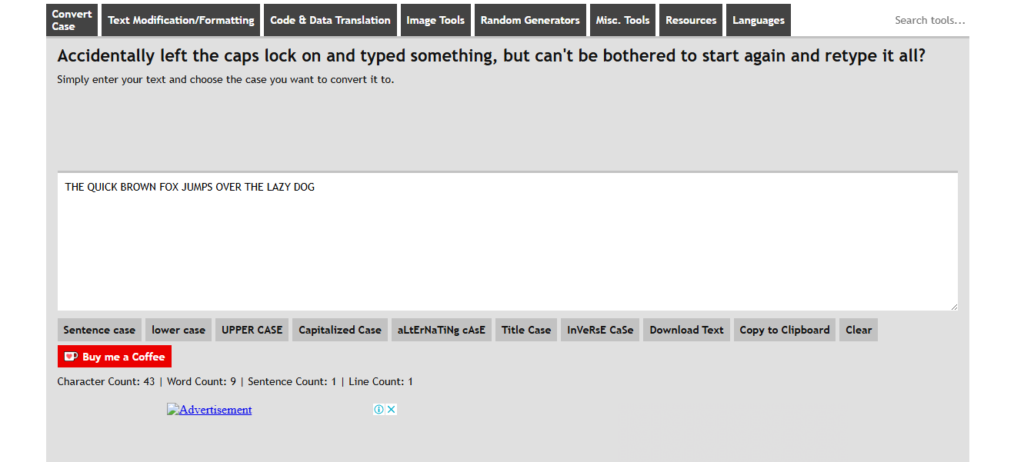The width and height of the screenshot is (1024, 462).
Task: Click the textarea resize handle
Action: [x=953, y=306]
